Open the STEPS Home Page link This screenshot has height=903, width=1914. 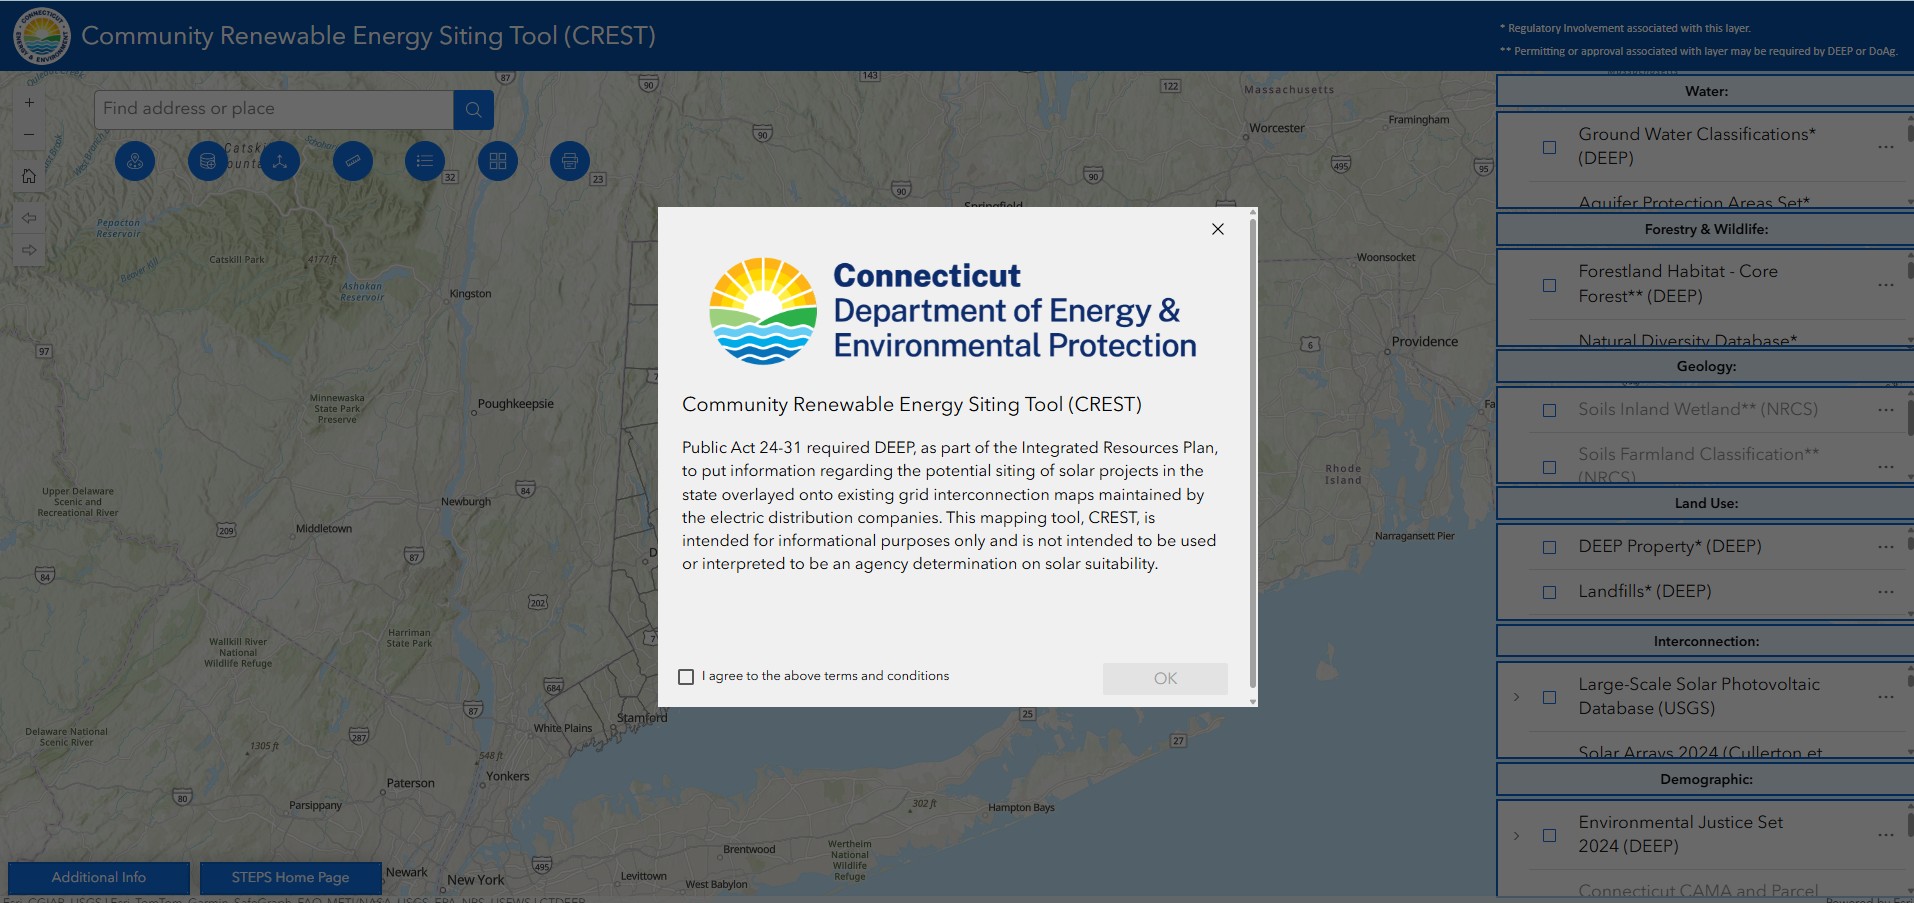(x=290, y=877)
